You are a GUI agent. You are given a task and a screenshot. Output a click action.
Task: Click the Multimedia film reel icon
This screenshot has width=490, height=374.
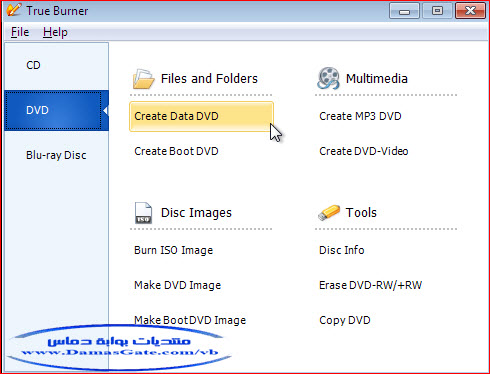point(328,78)
